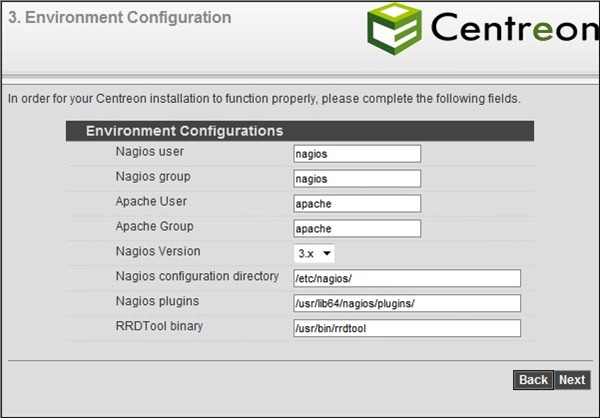Click the 'Apache Group' label
The width and height of the screenshot is (600, 418).
pos(155,226)
